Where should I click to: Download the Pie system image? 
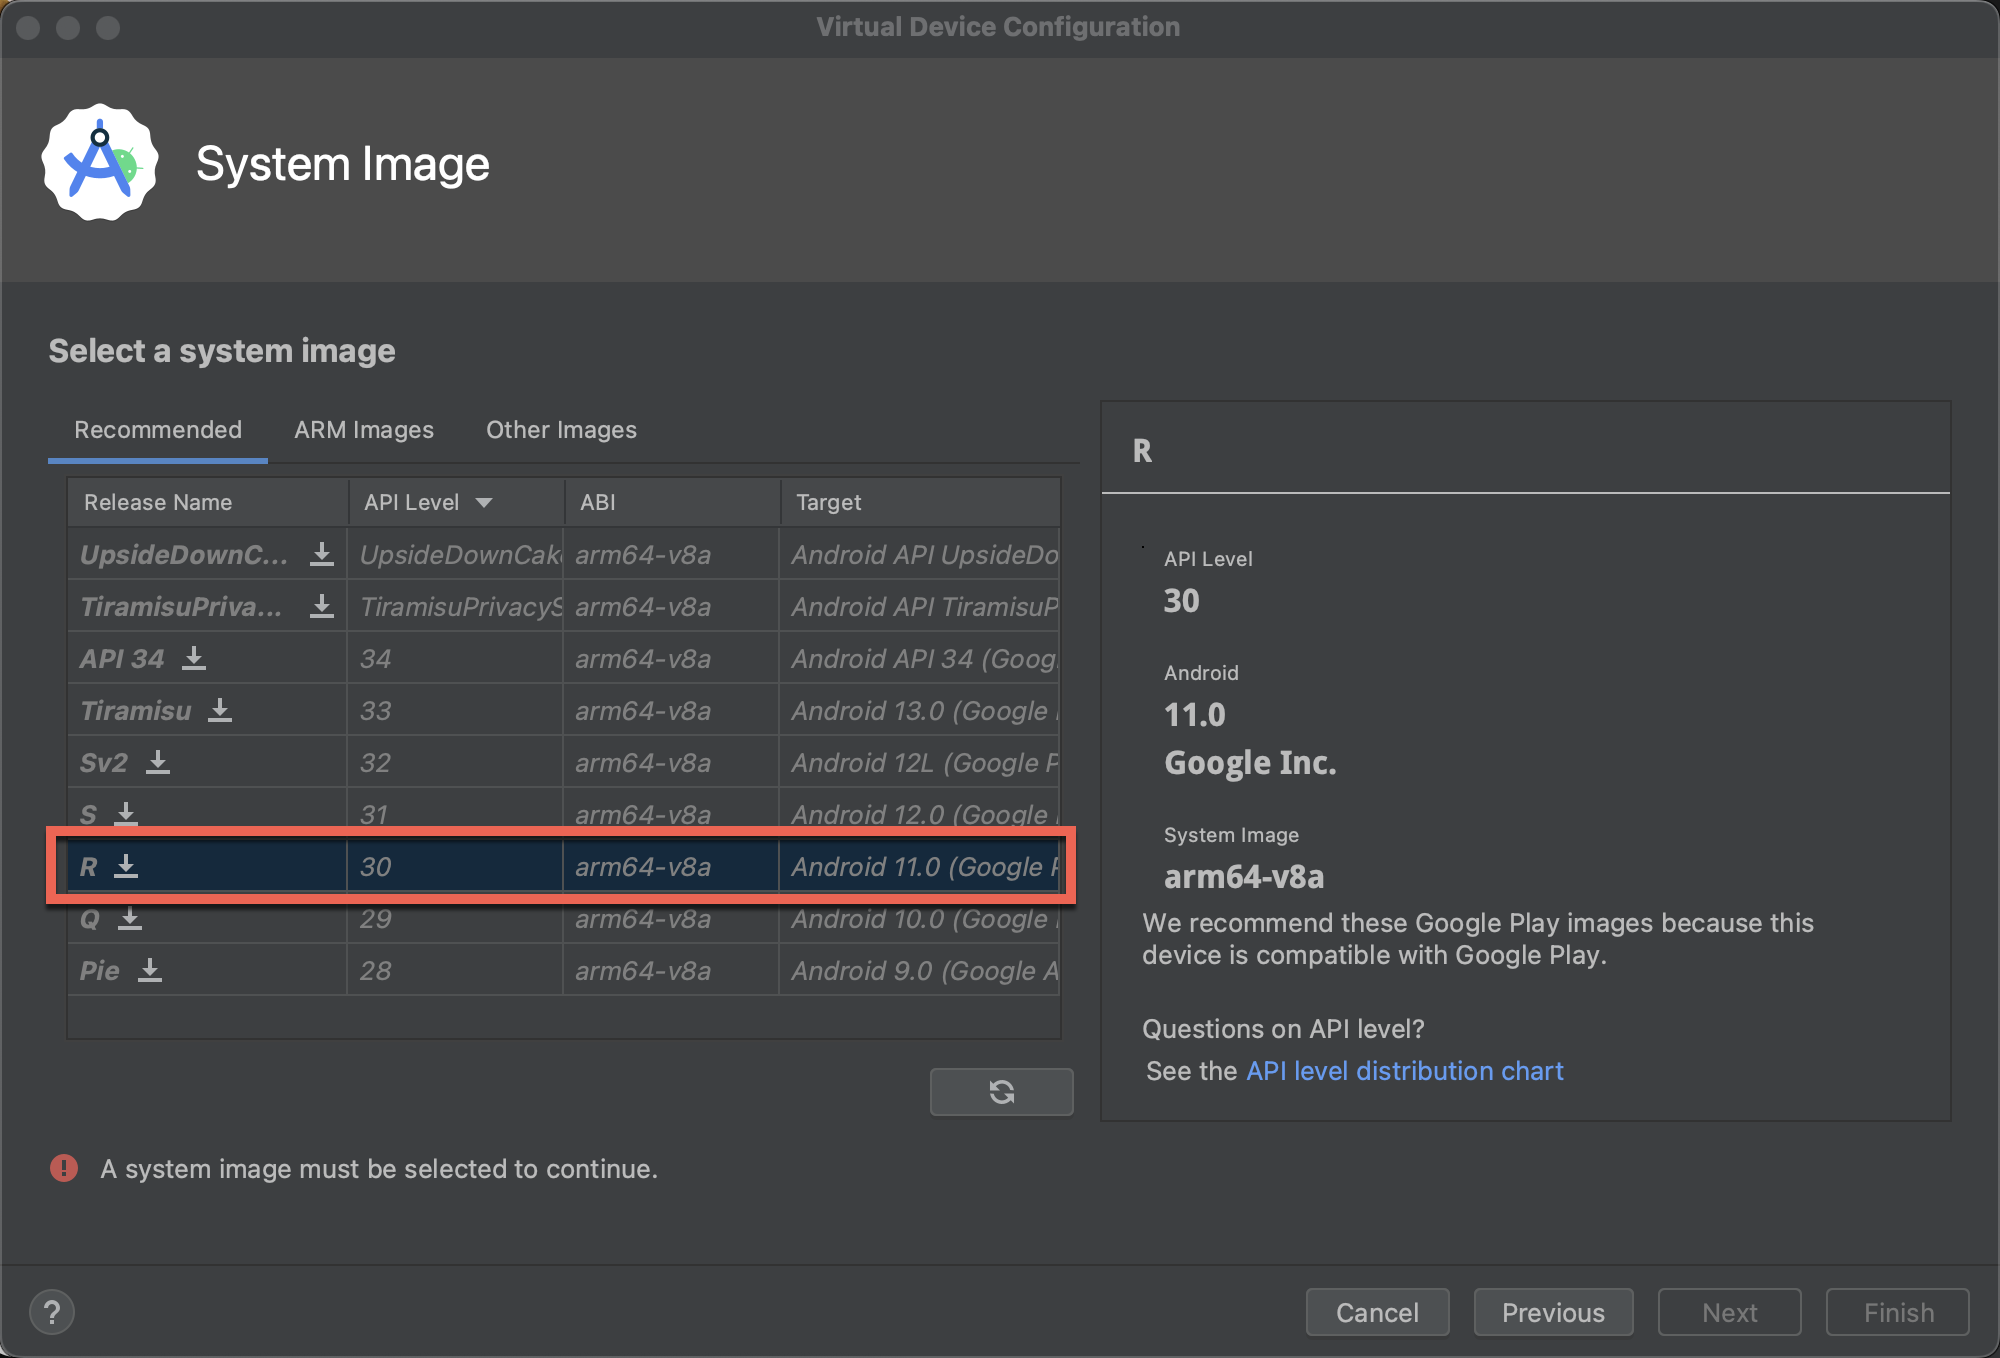tap(150, 970)
